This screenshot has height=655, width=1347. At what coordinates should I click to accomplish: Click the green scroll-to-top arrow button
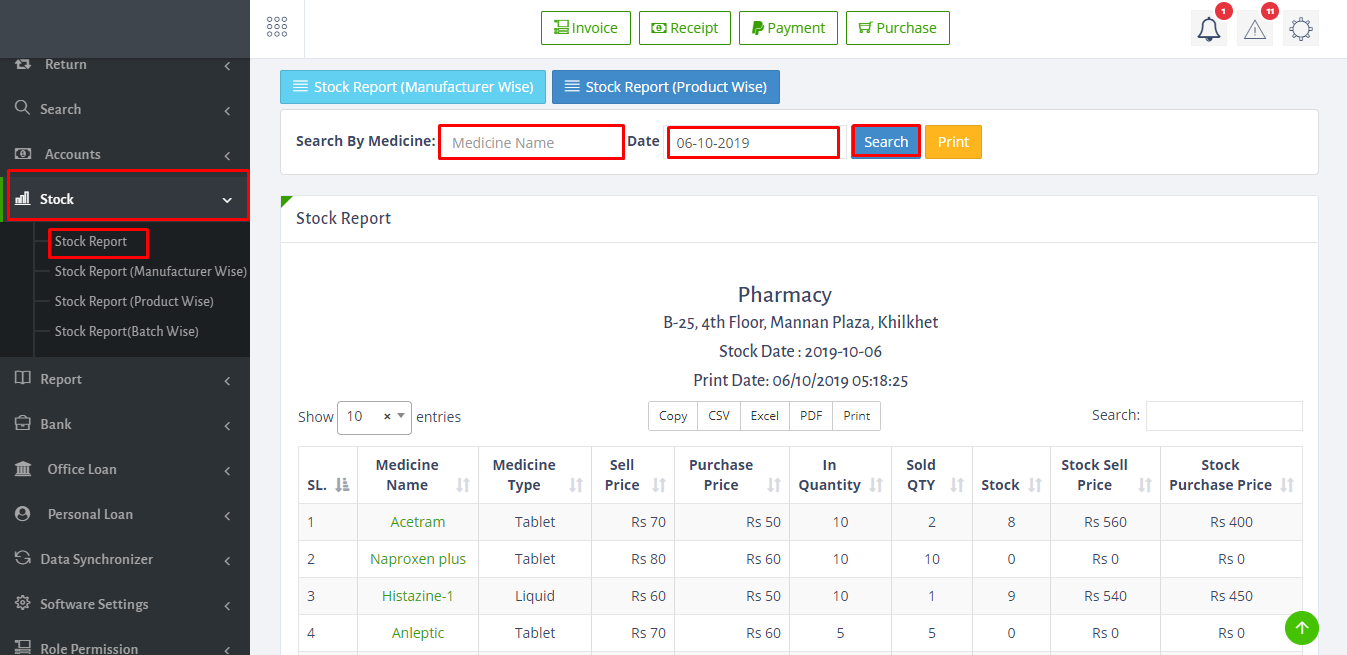(x=1301, y=628)
